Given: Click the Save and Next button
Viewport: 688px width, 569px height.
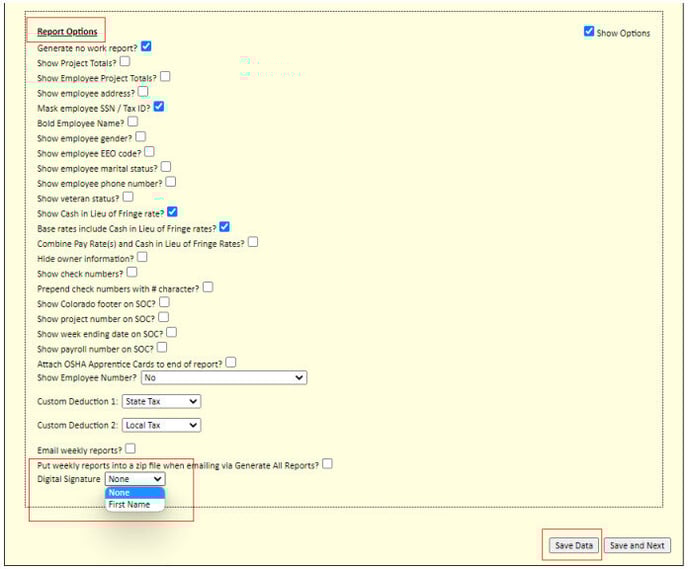Looking at the screenshot, I should (637, 545).
